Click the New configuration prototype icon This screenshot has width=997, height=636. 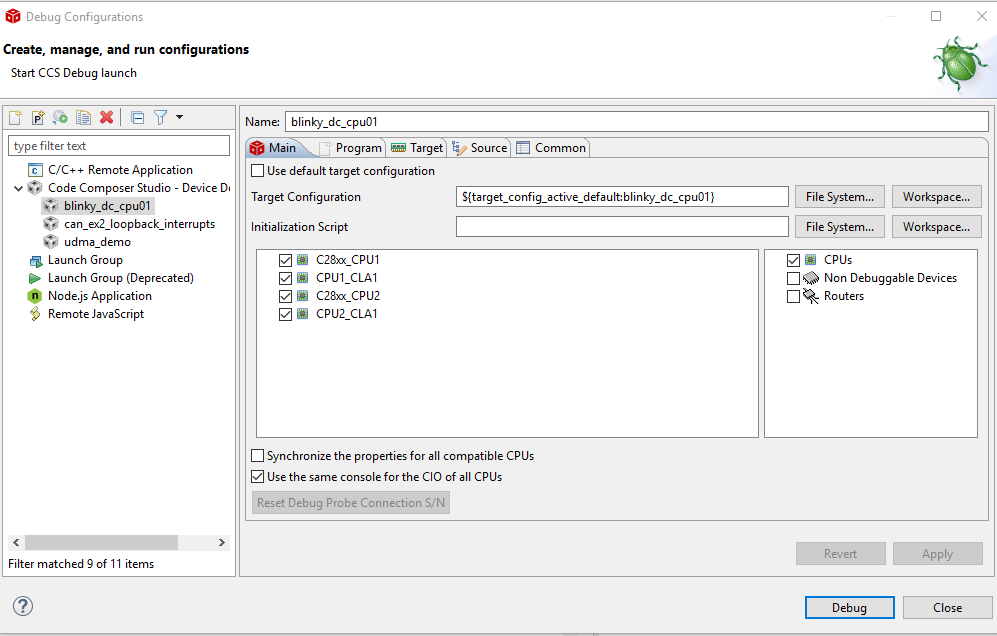38,118
